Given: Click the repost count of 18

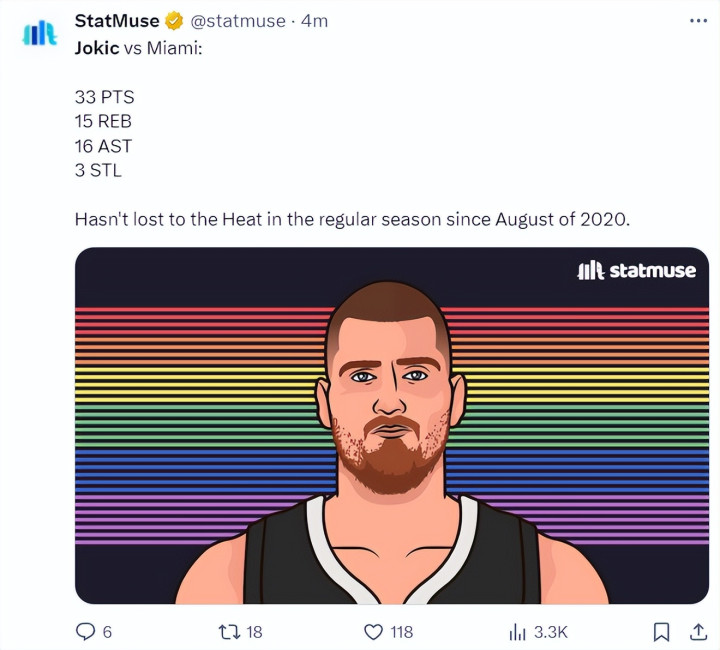Looking at the screenshot, I should [254, 632].
